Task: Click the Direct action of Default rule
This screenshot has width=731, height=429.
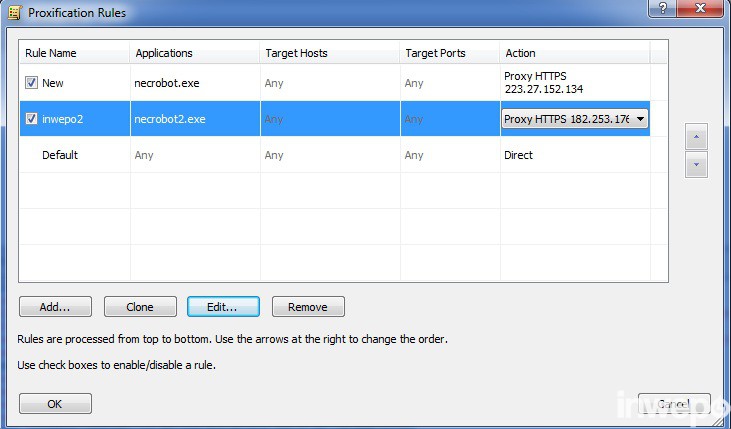Action: [518, 155]
